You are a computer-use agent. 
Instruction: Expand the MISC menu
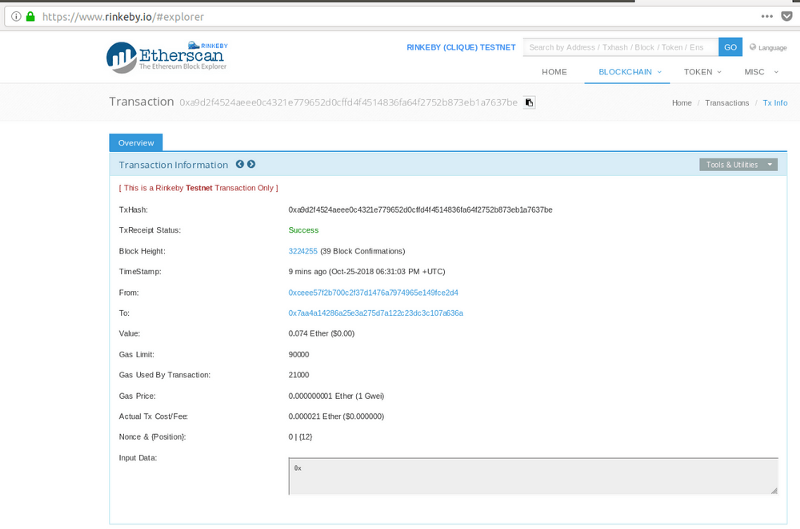pos(761,72)
